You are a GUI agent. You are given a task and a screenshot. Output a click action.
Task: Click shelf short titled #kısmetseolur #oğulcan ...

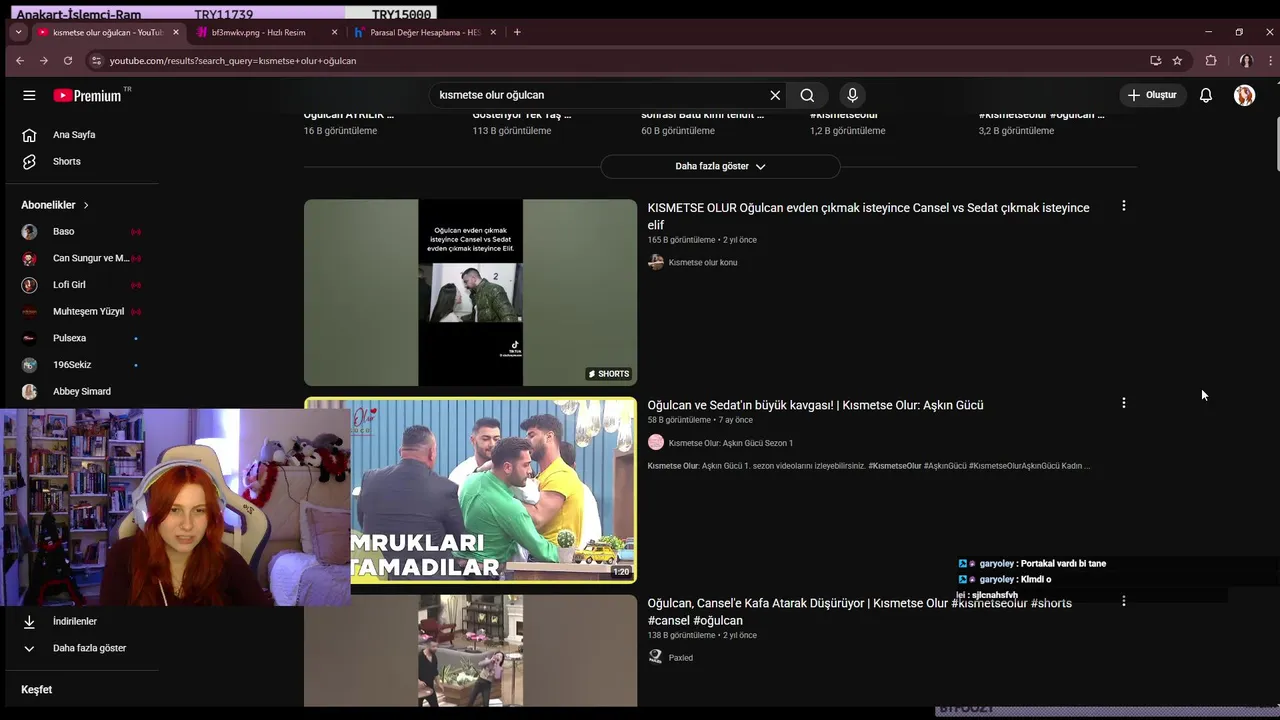coord(1041,115)
